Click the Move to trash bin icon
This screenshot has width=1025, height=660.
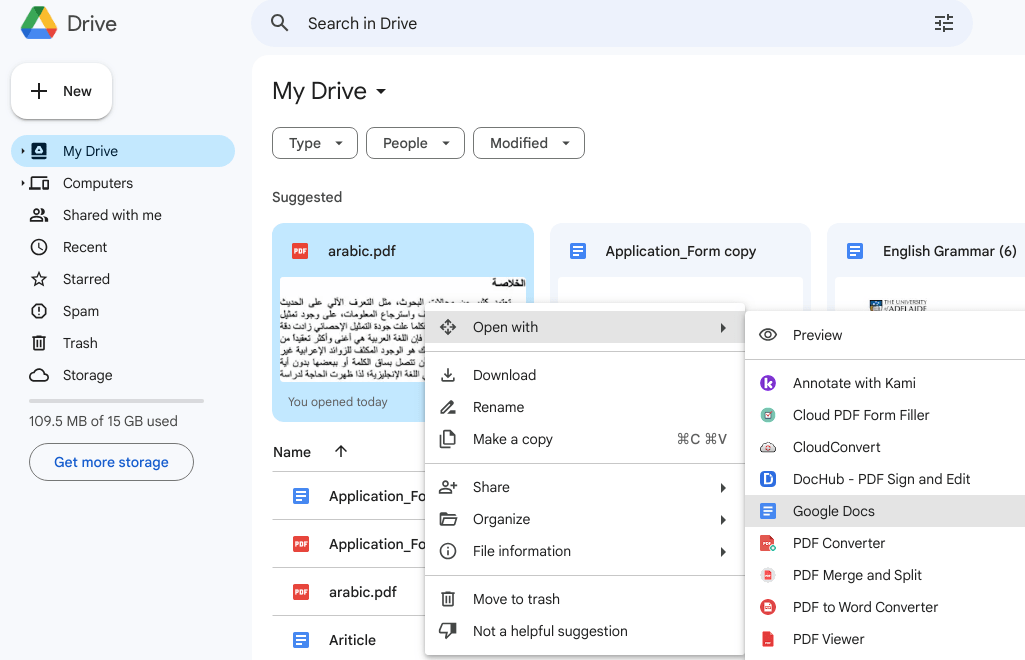click(448, 599)
